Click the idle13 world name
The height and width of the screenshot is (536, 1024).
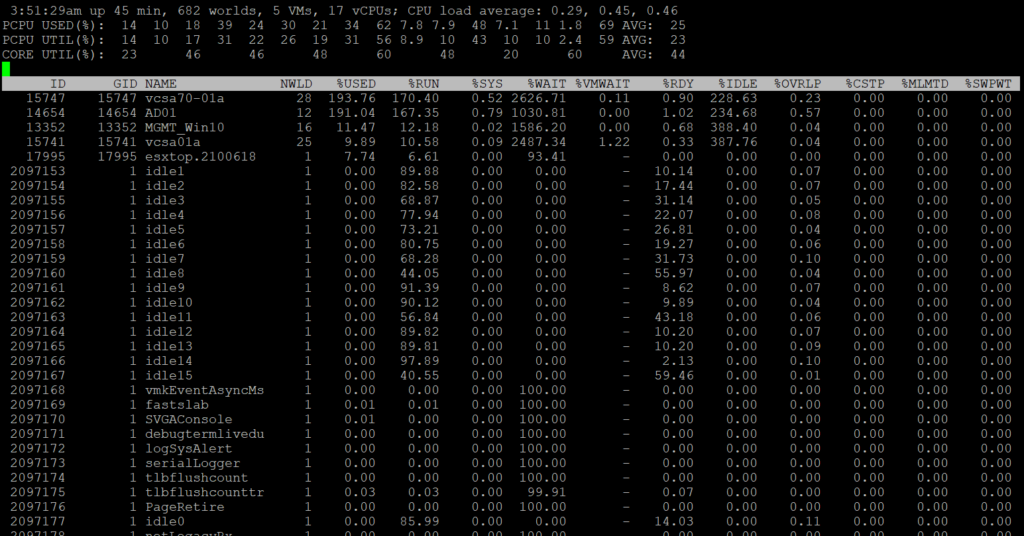point(168,346)
